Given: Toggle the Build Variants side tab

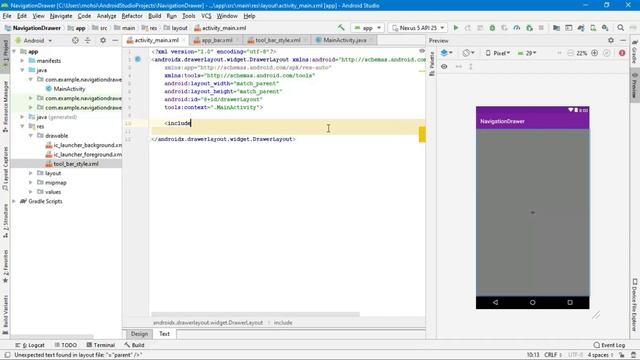Looking at the screenshot, I should pyautogui.click(x=5, y=314).
